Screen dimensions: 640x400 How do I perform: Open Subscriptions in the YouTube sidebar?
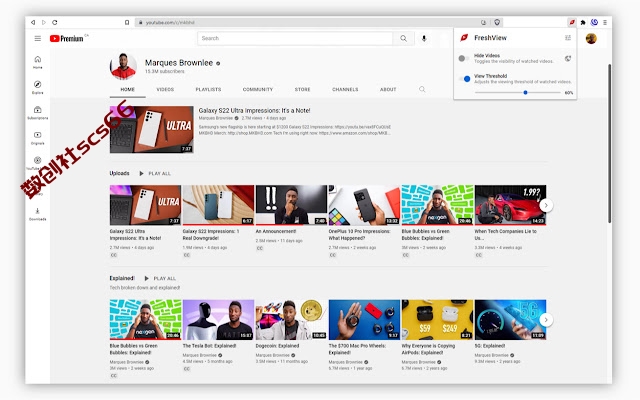pyautogui.click(x=38, y=113)
